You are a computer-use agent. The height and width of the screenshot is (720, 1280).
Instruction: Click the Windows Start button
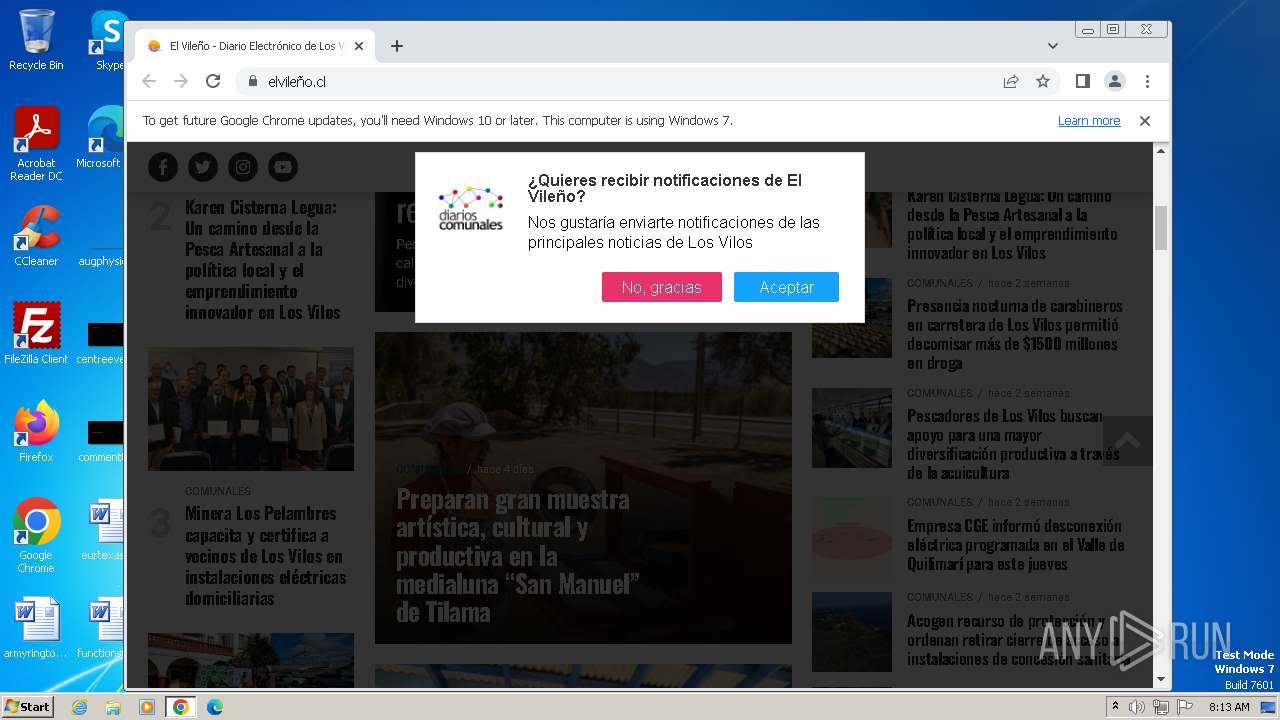coord(28,707)
